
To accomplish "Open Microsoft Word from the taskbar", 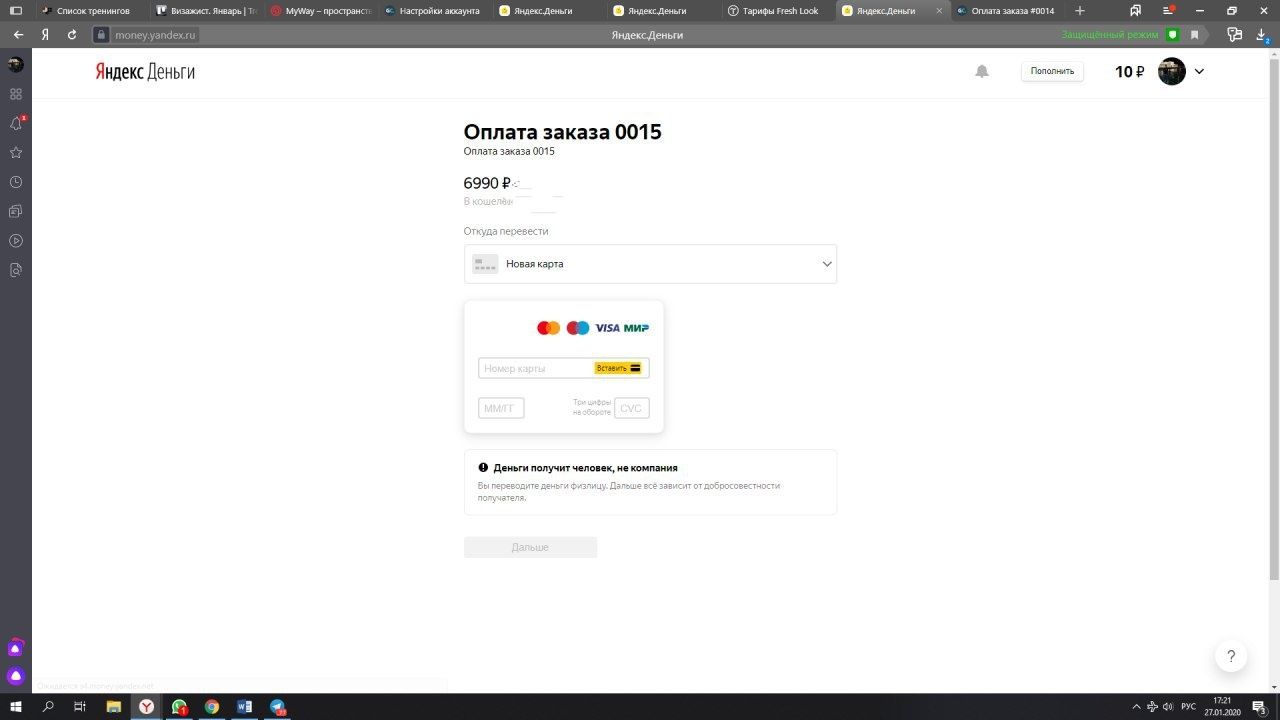I will [x=245, y=706].
